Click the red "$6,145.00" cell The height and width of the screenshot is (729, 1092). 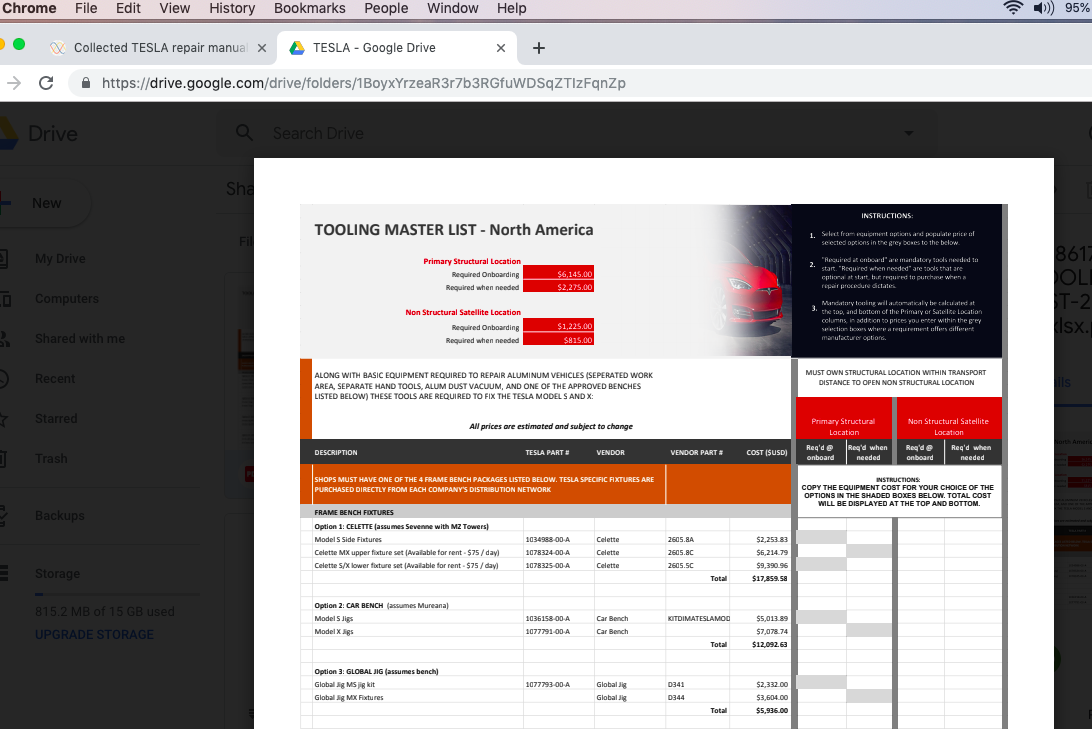(559, 274)
